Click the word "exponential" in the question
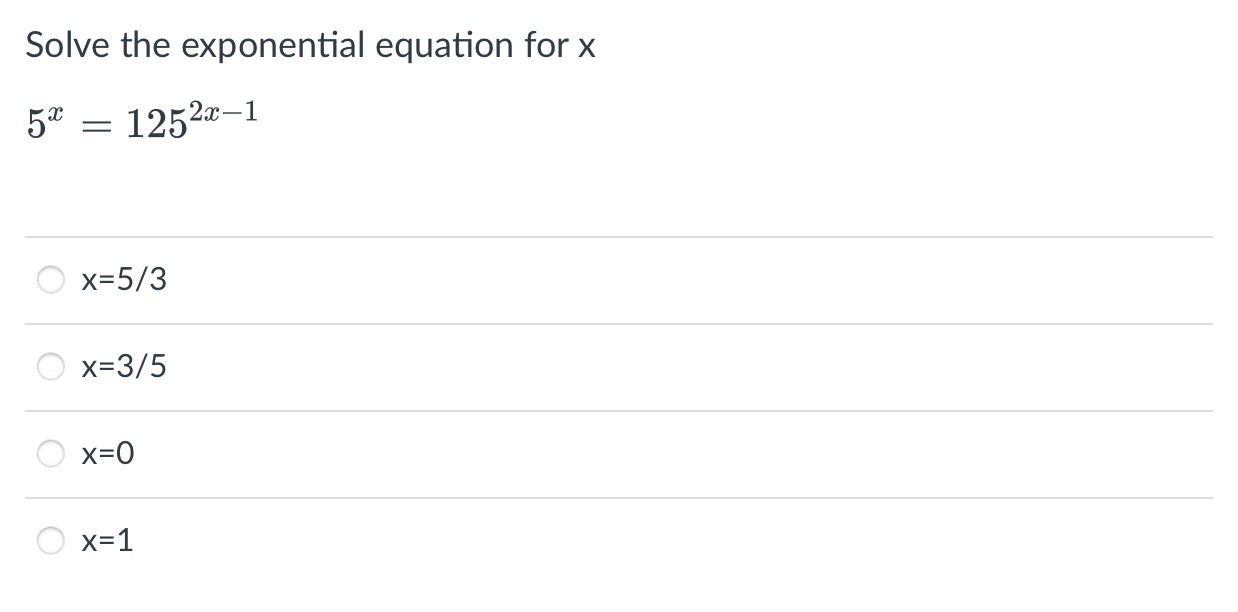1238x612 pixels. 273,46
